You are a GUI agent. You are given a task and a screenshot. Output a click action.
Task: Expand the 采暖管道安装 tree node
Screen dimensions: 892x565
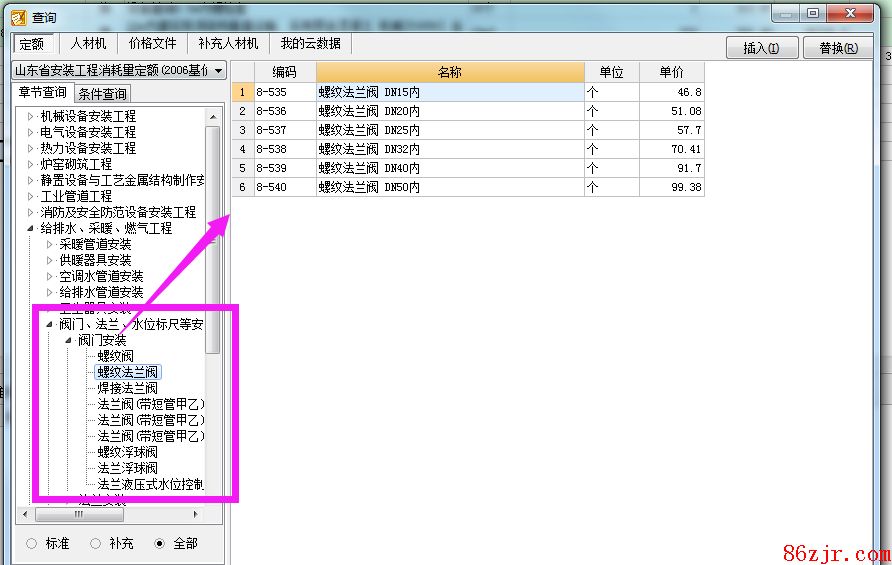[x=50, y=244]
